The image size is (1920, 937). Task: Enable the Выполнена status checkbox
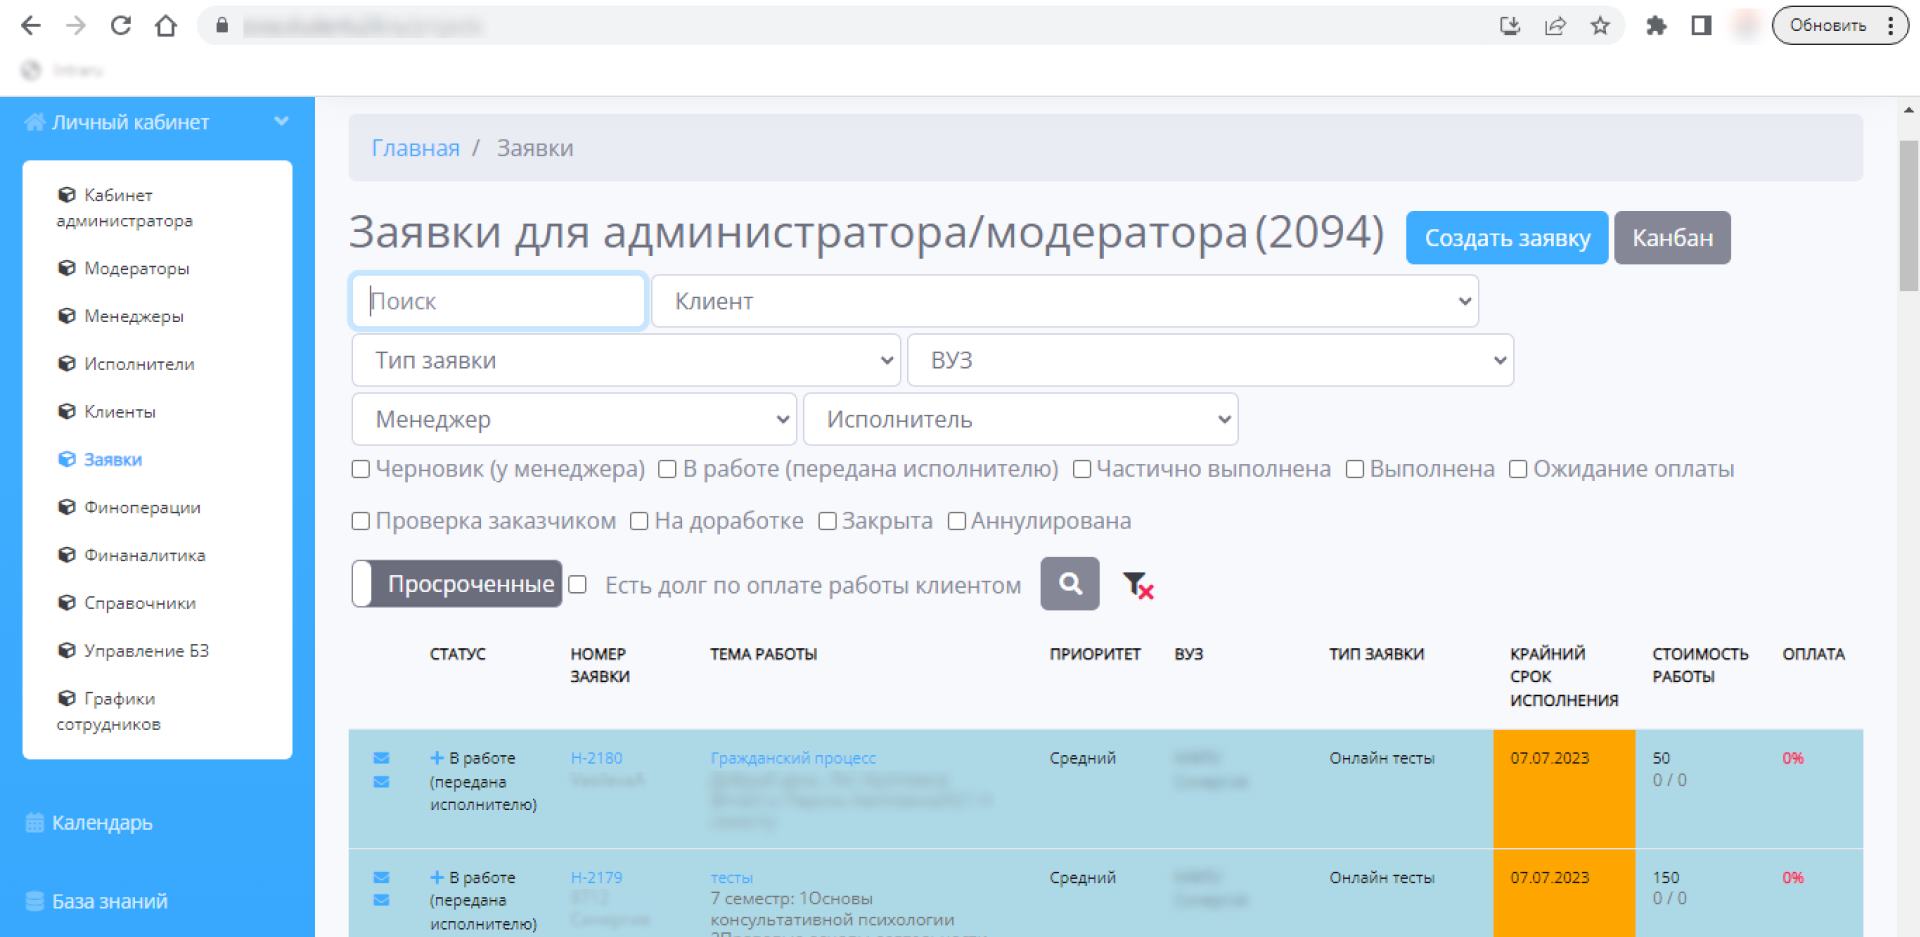(1355, 469)
